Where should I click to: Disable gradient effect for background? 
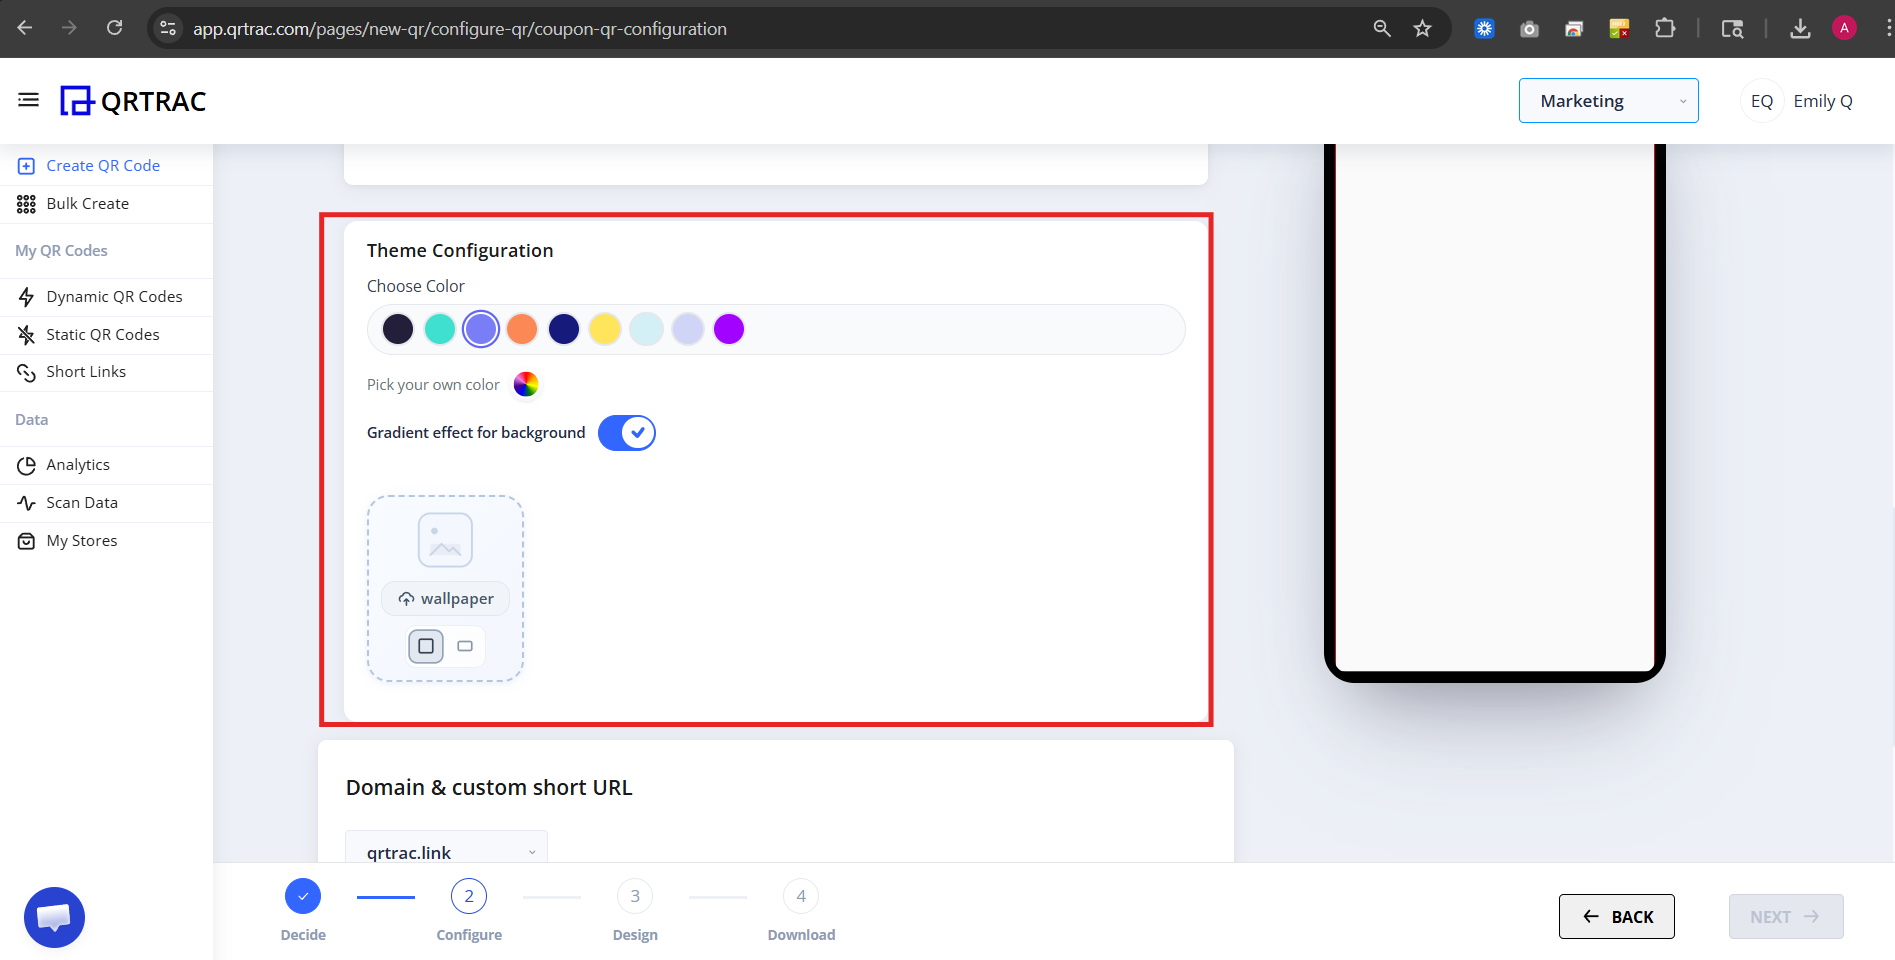[x=626, y=432]
